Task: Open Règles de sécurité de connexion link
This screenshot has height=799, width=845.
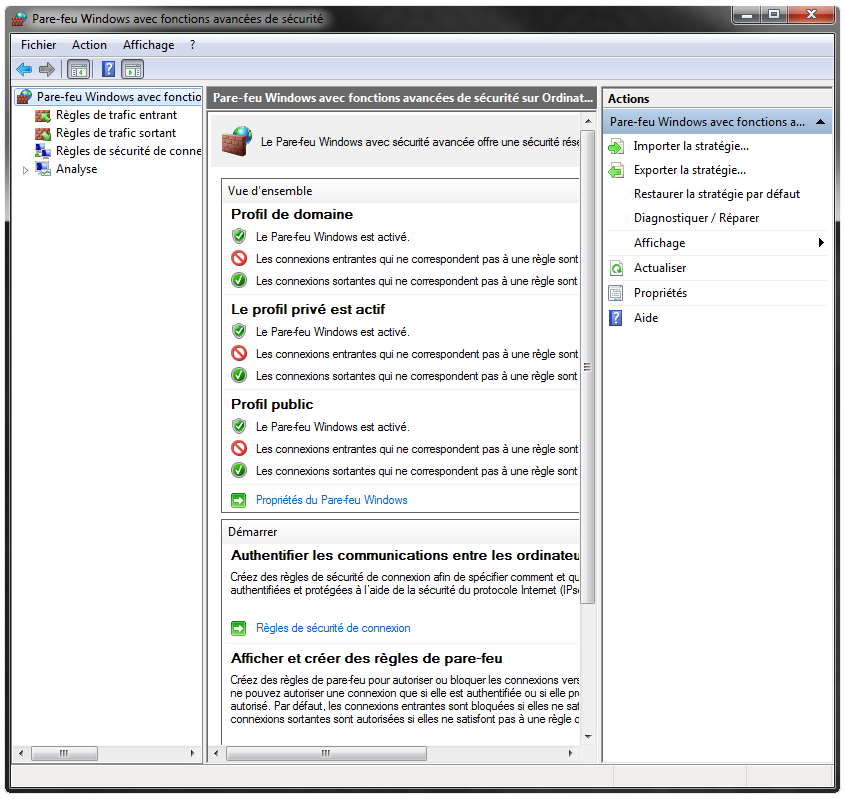Action: 333,628
